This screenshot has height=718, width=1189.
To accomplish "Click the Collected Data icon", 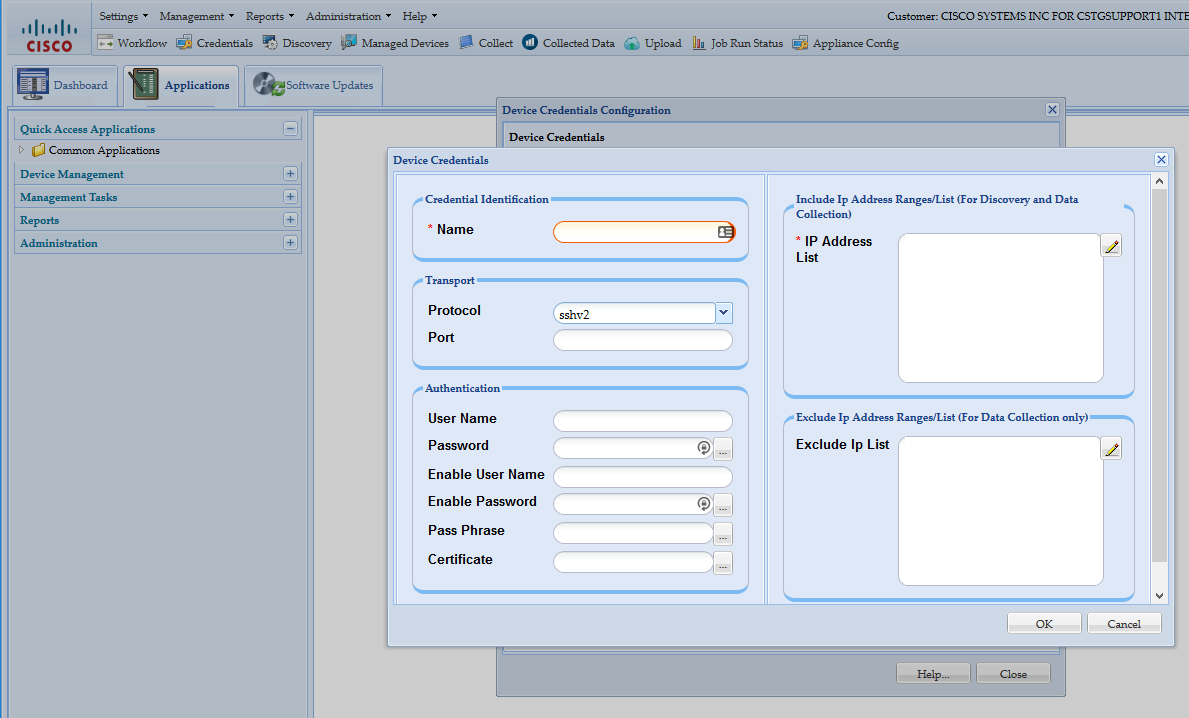I will click(x=530, y=43).
